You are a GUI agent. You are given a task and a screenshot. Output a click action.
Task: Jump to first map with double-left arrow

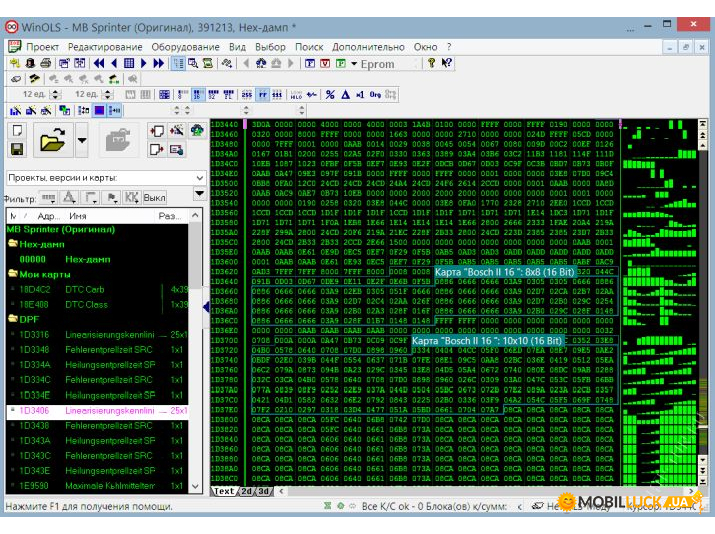click(x=98, y=63)
